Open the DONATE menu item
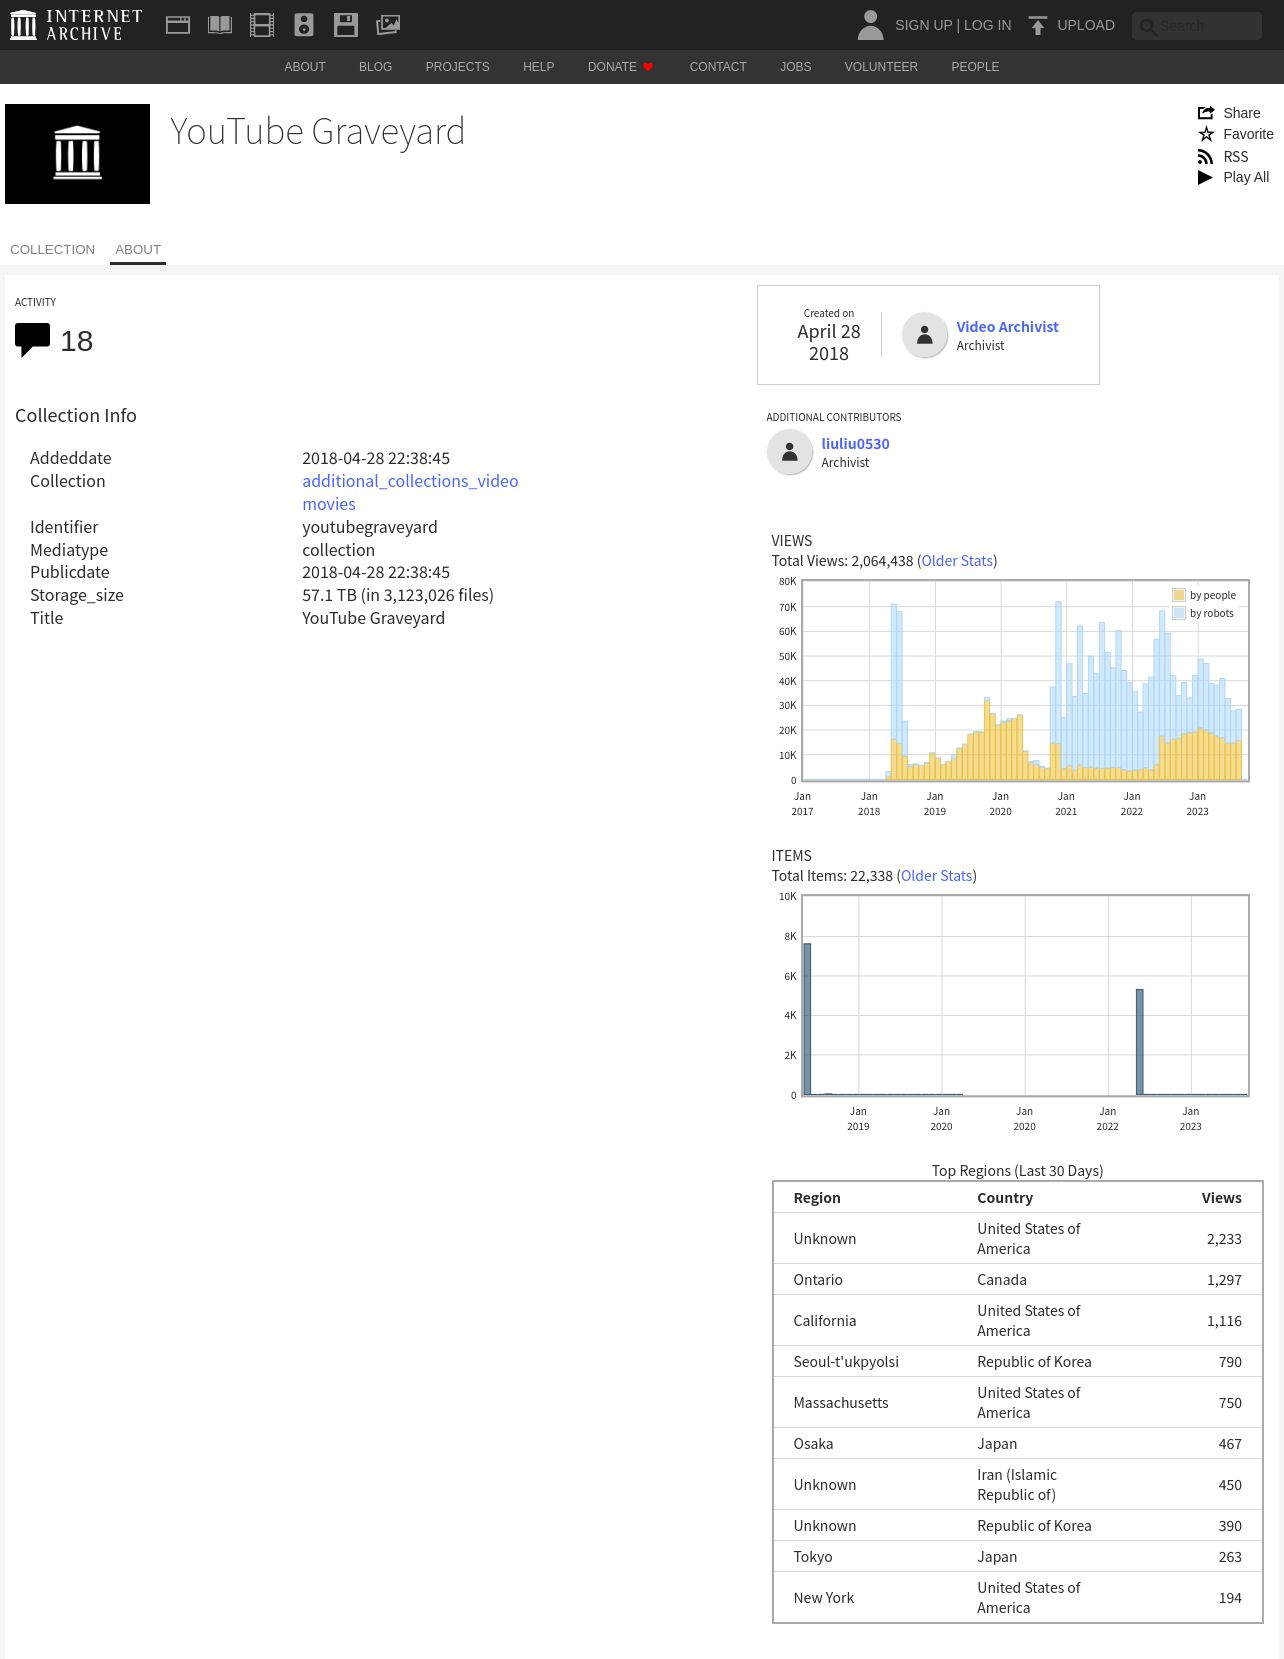 pyautogui.click(x=612, y=67)
